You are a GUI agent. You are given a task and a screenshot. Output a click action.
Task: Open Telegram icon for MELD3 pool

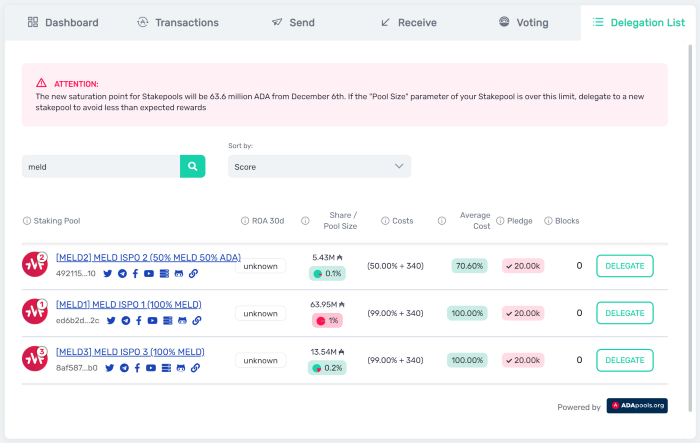125,368
